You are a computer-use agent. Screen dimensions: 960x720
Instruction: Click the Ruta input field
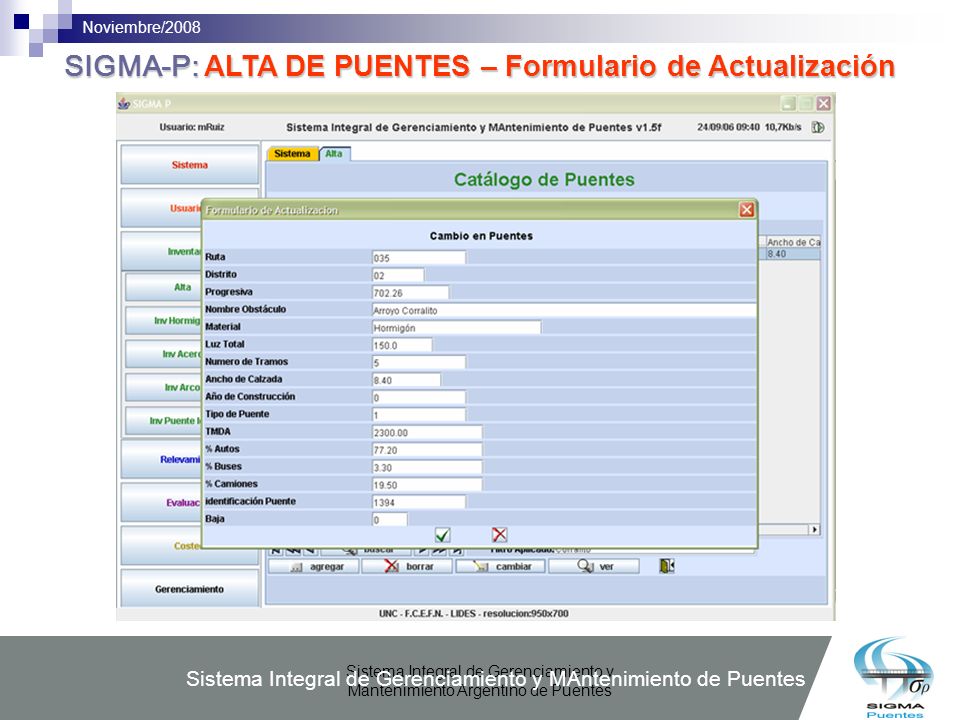coord(419,258)
